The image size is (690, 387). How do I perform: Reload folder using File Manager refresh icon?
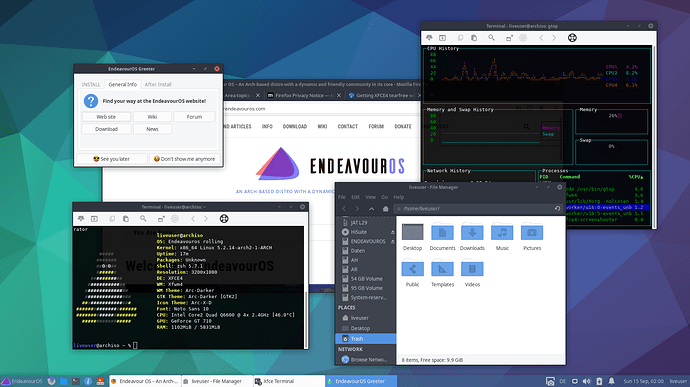557,209
